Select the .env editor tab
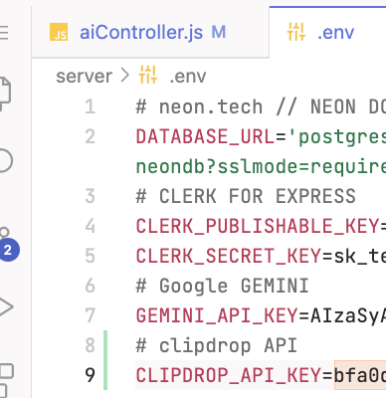This screenshot has height=398, width=386. click(x=328, y=32)
